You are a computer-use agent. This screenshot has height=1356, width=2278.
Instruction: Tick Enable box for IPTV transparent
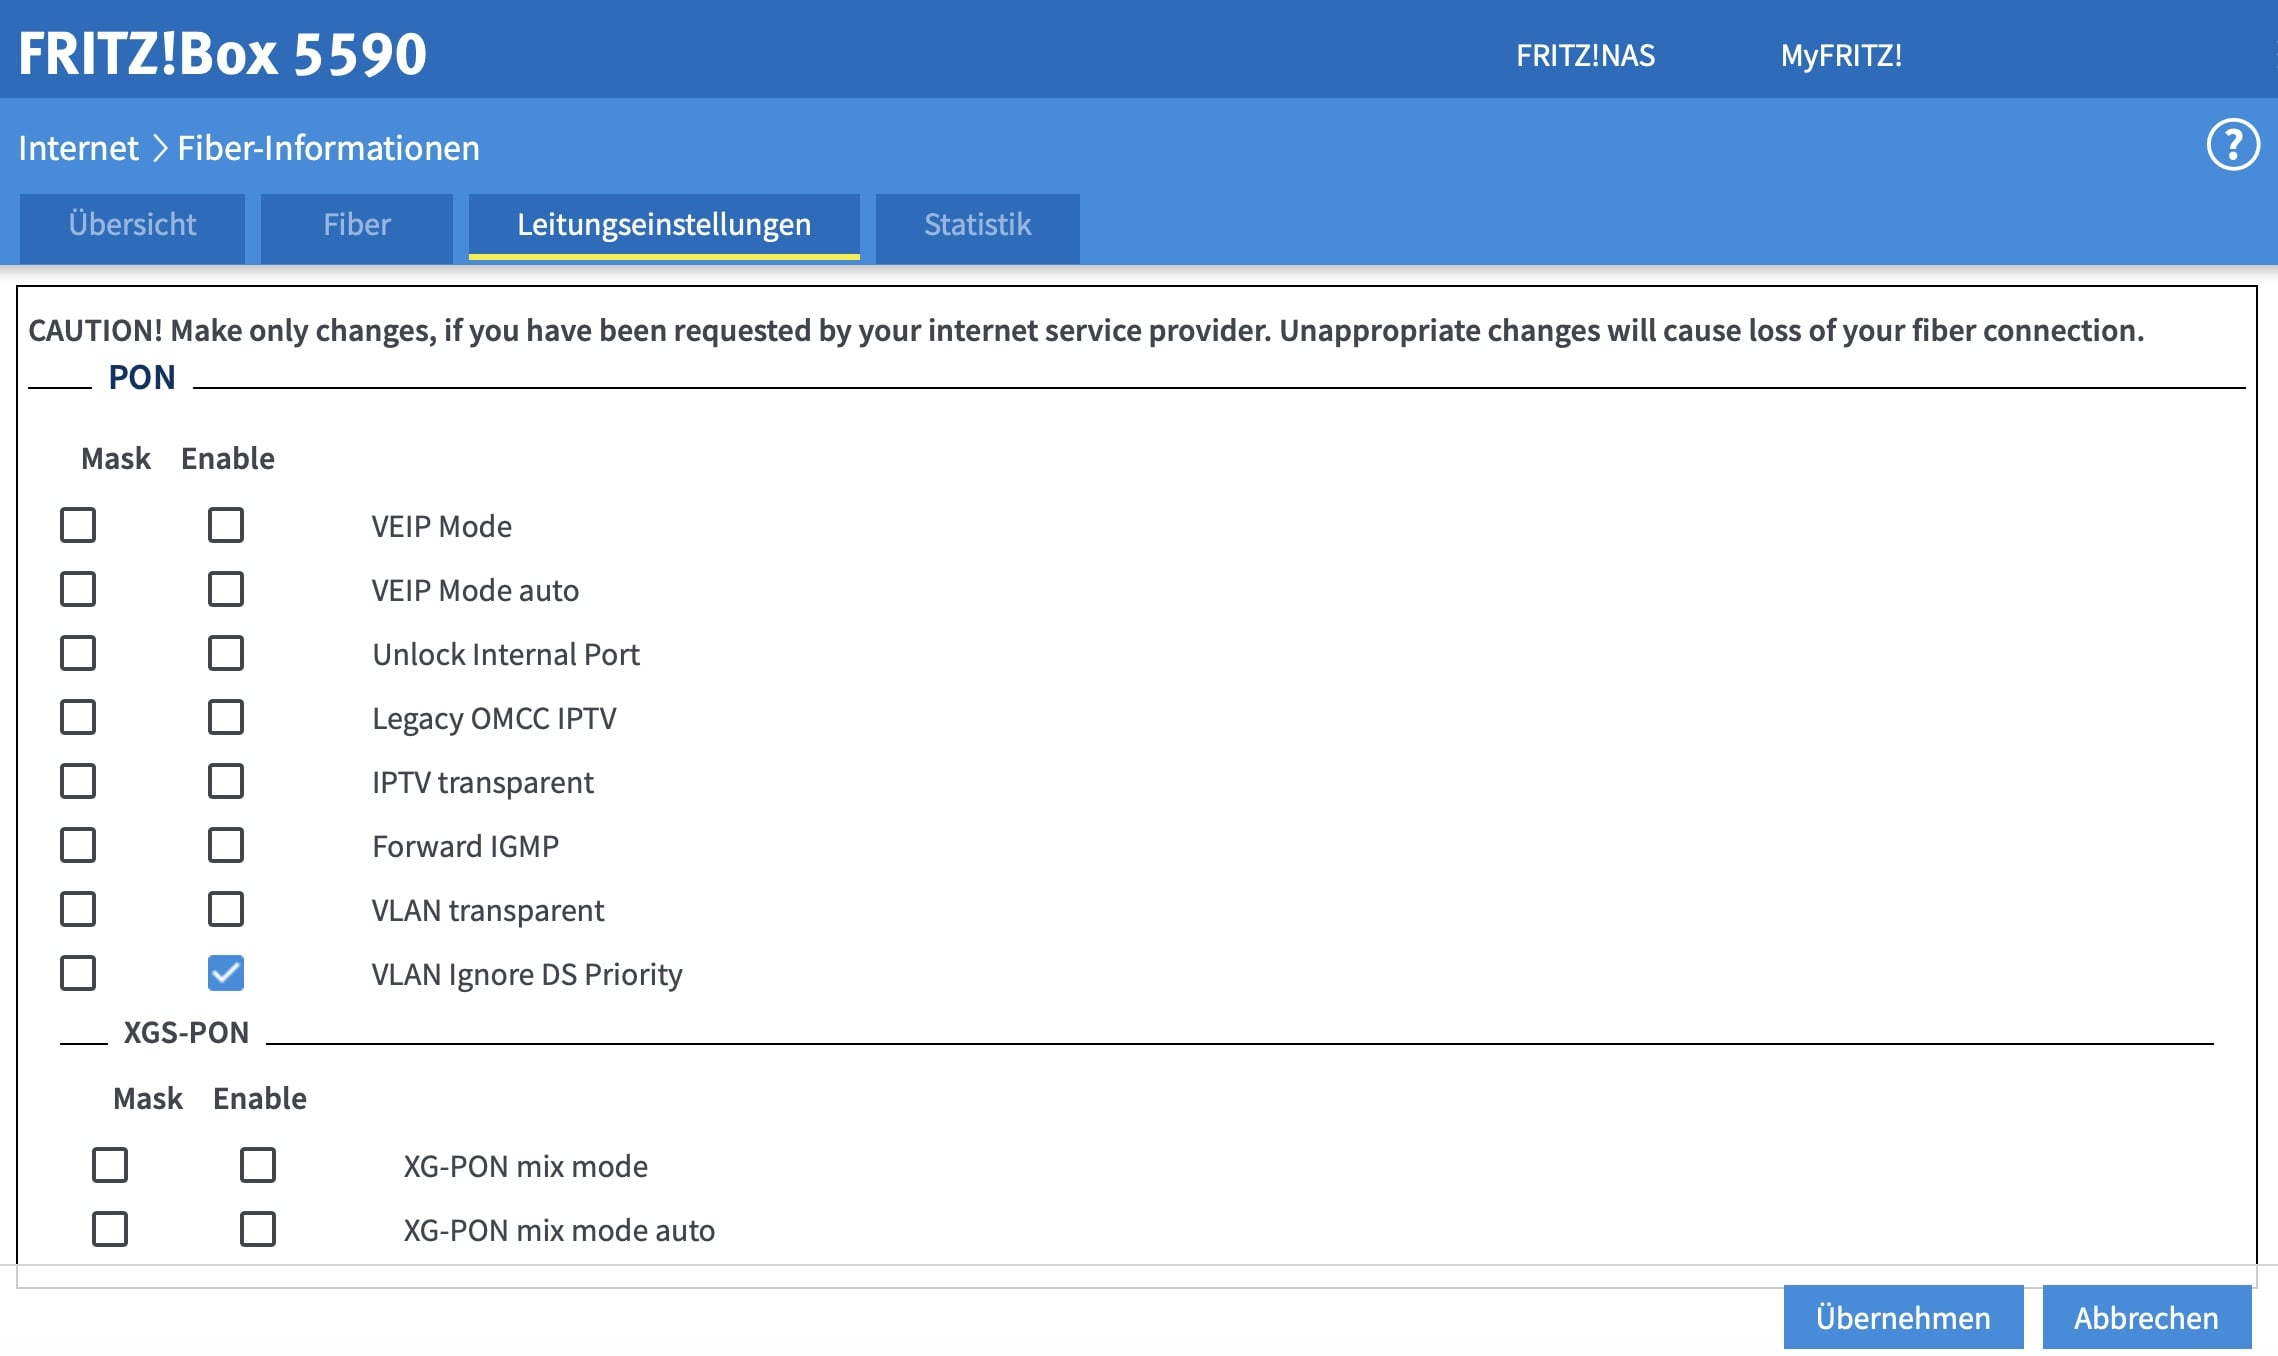pos(226,781)
